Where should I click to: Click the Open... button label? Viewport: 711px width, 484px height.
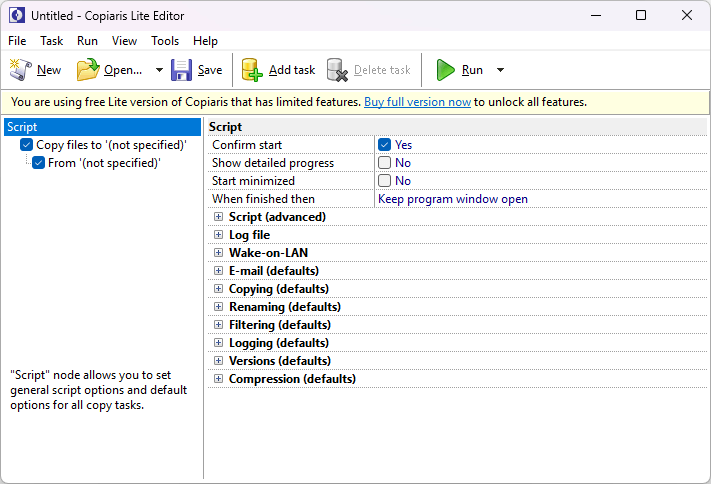[x=123, y=70]
